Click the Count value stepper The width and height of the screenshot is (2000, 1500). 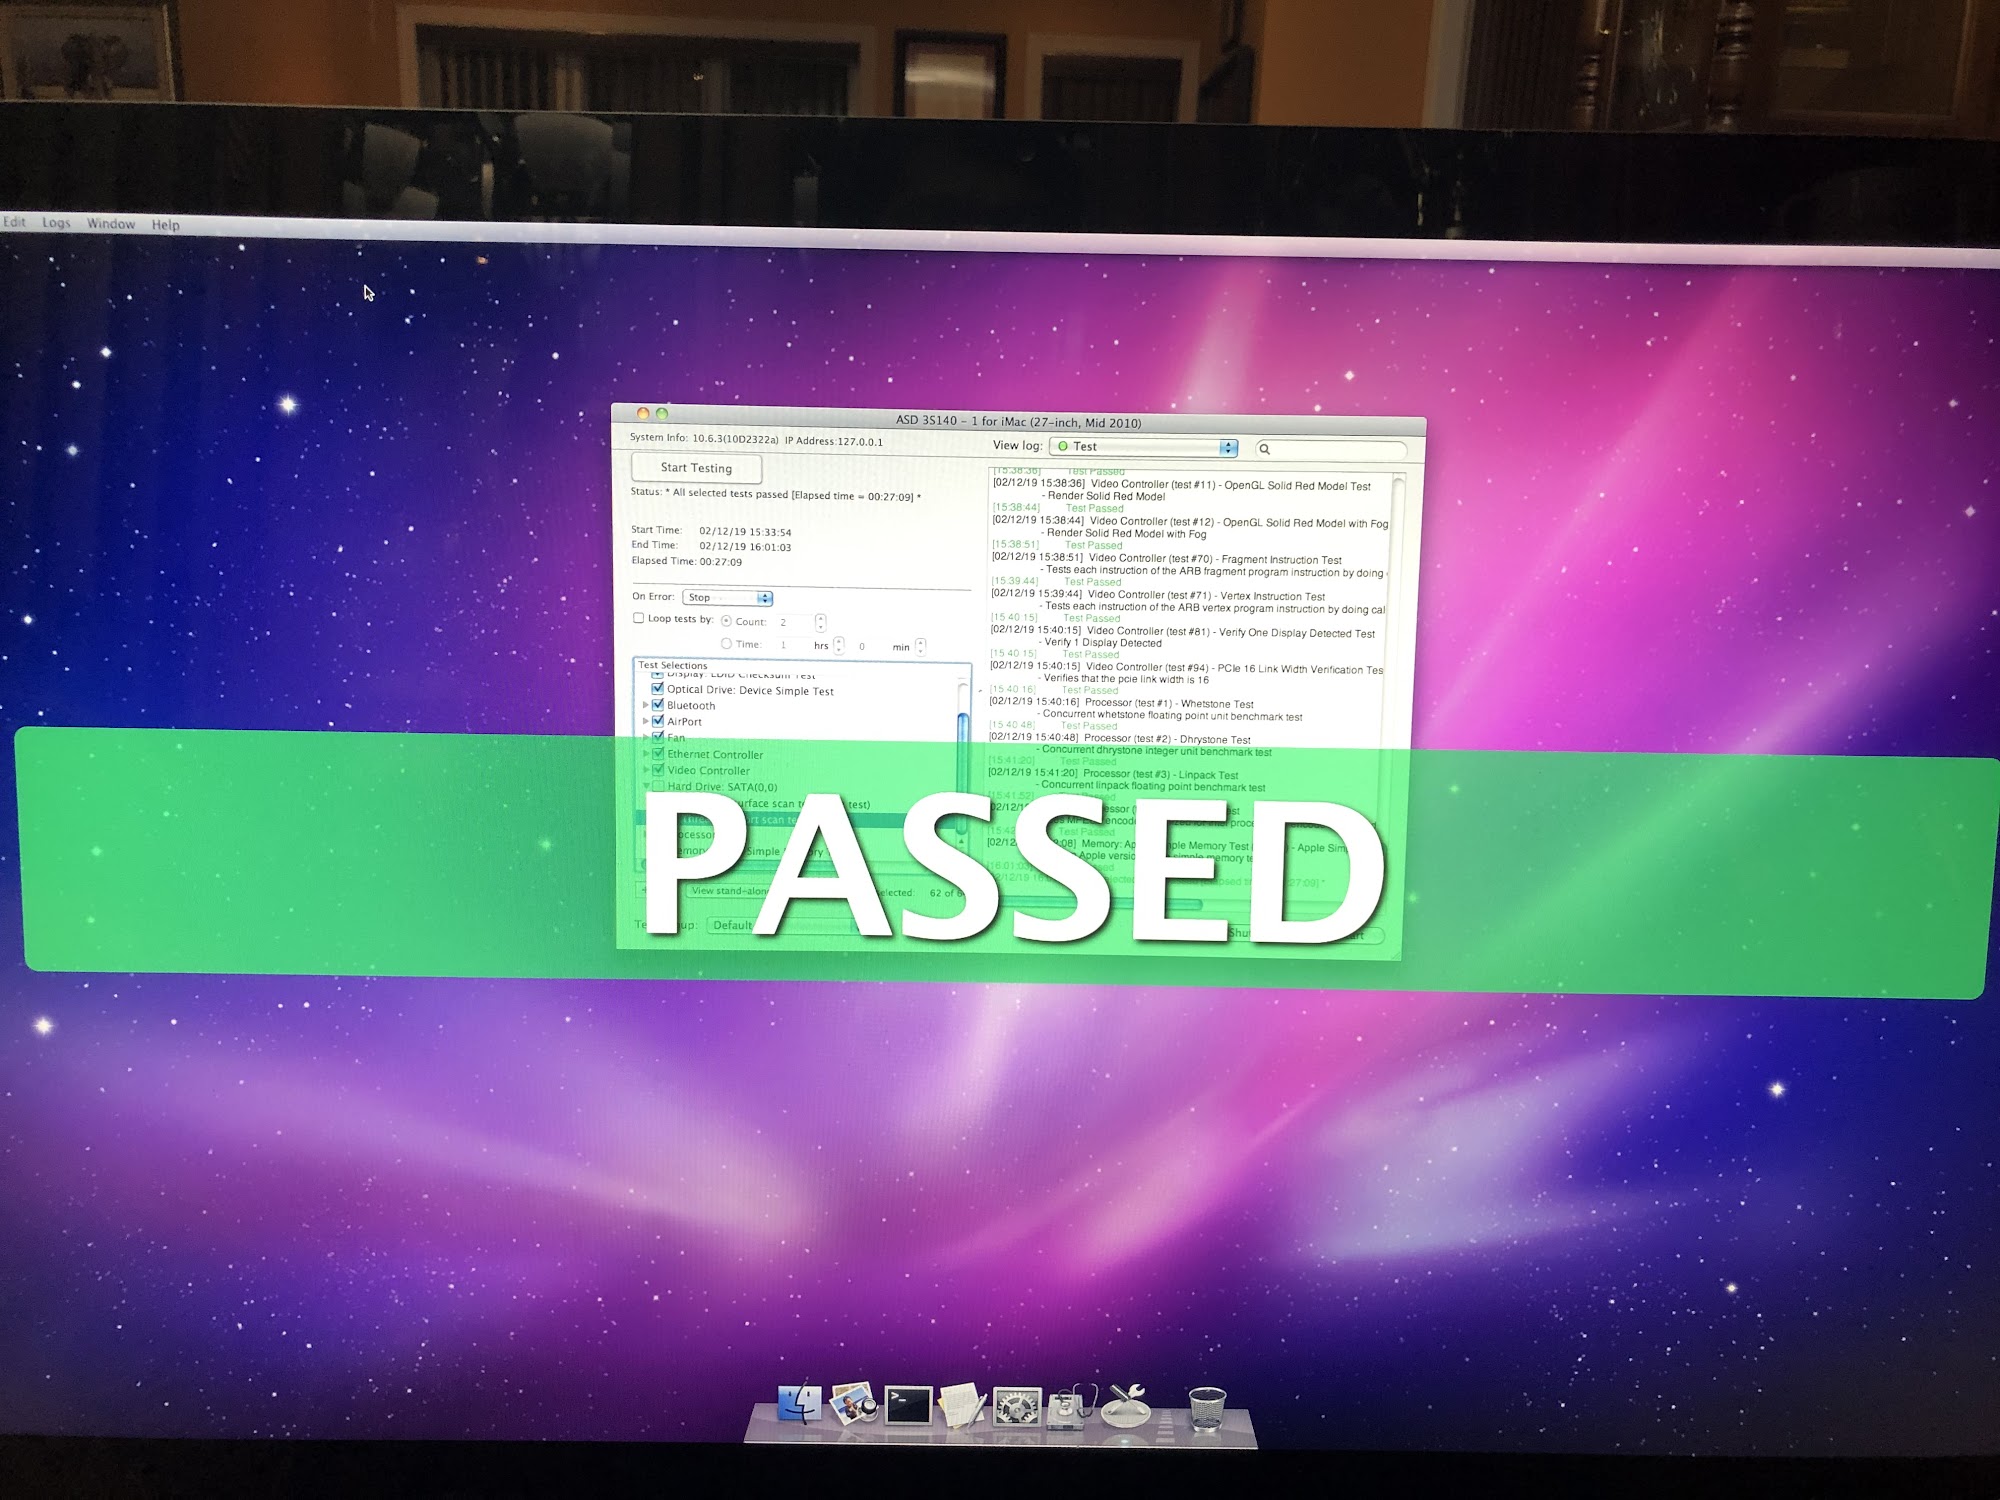pyautogui.click(x=820, y=622)
